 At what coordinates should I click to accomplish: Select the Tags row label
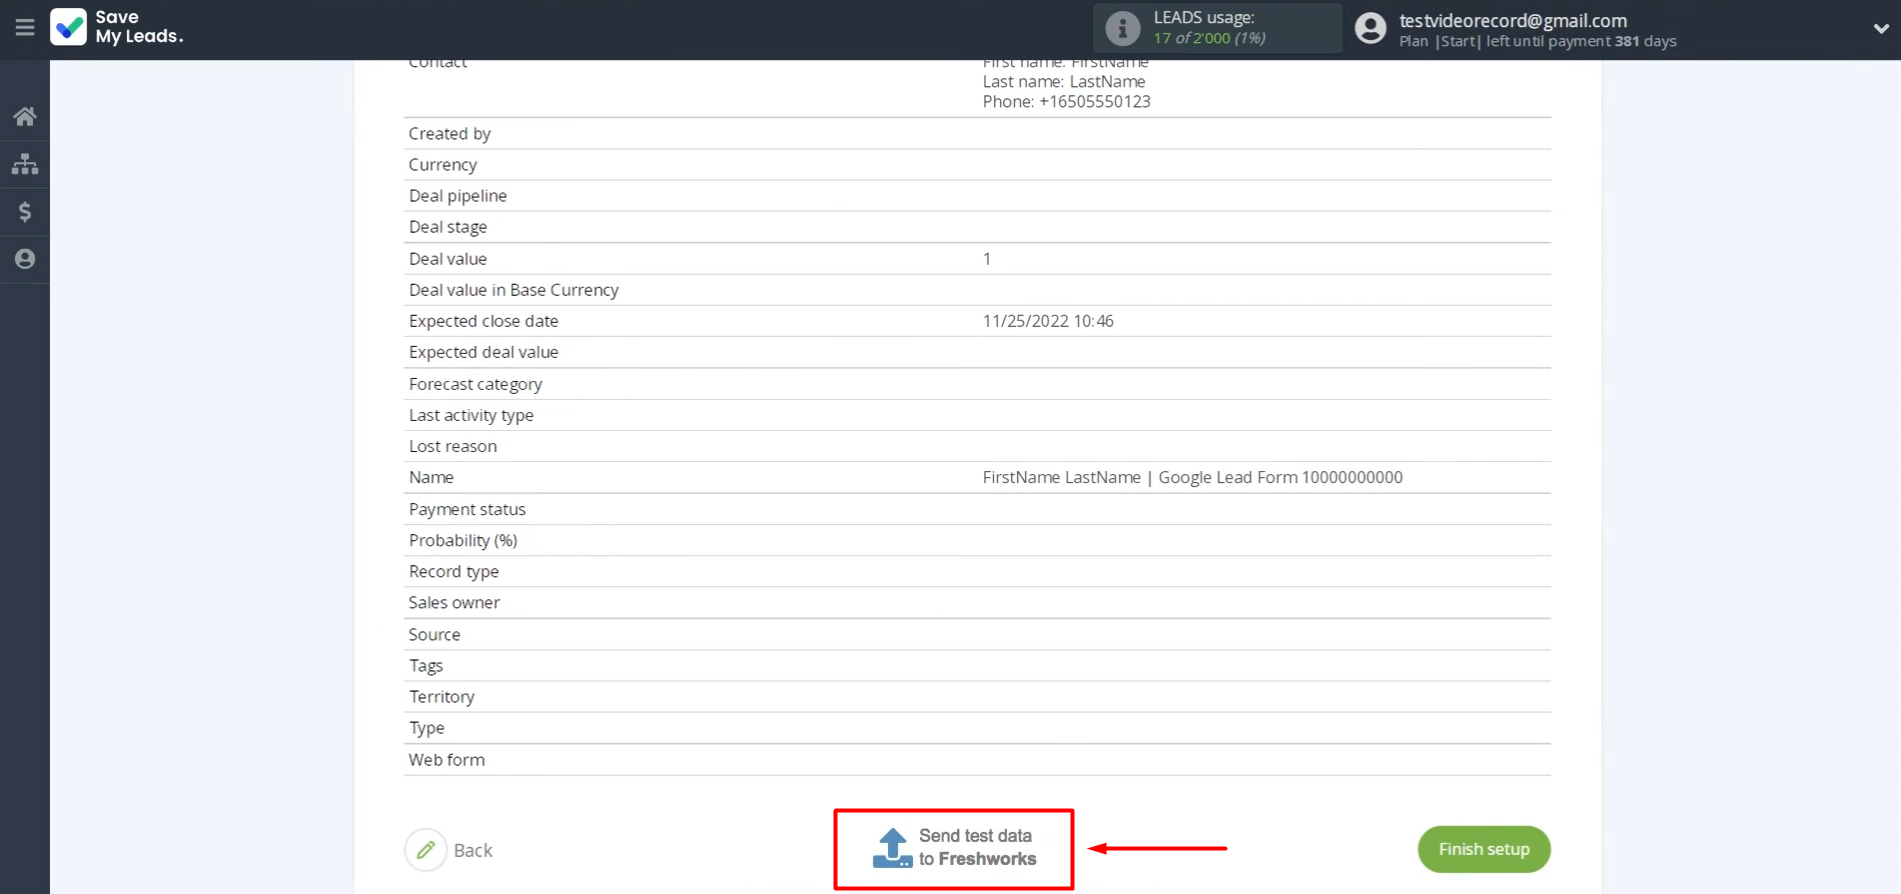pyautogui.click(x=425, y=665)
